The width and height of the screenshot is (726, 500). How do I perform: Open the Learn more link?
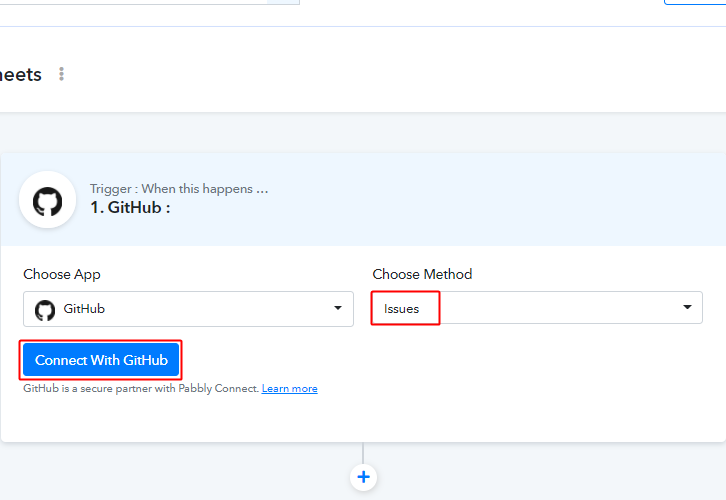(289, 388)
